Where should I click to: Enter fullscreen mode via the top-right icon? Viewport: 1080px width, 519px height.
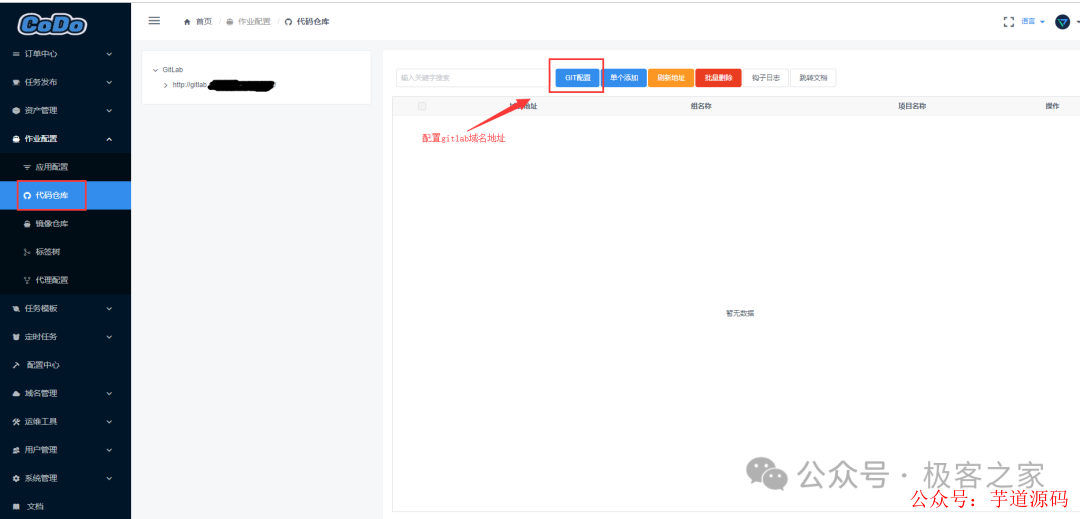point(1008,22)
